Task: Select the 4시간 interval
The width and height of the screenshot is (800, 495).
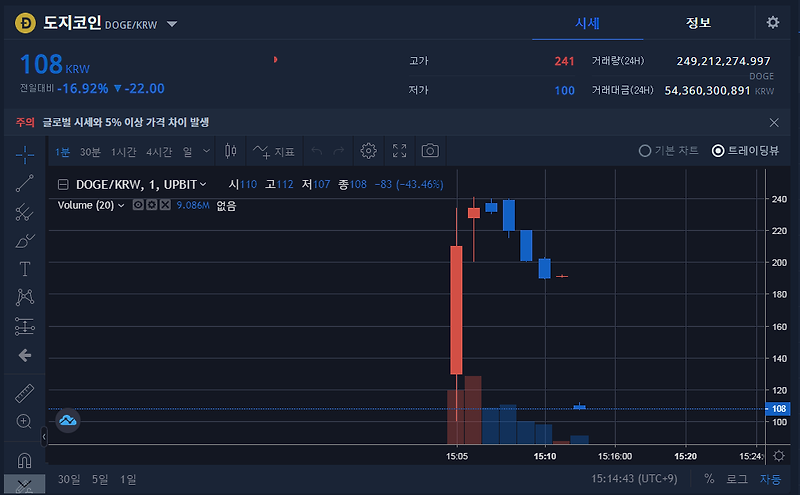Action: click(159, 152)
